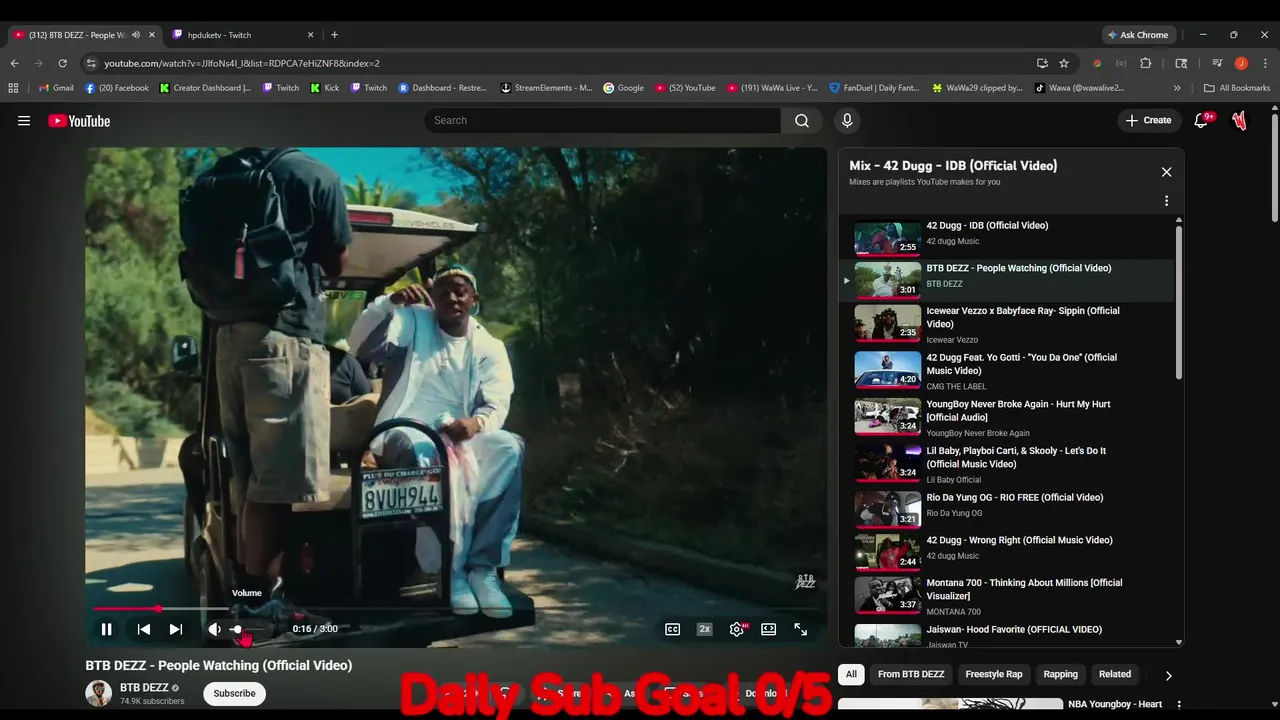1280x720 pixels.
Task: Click the Subscribe button
Action: click(x=234, y=693)
